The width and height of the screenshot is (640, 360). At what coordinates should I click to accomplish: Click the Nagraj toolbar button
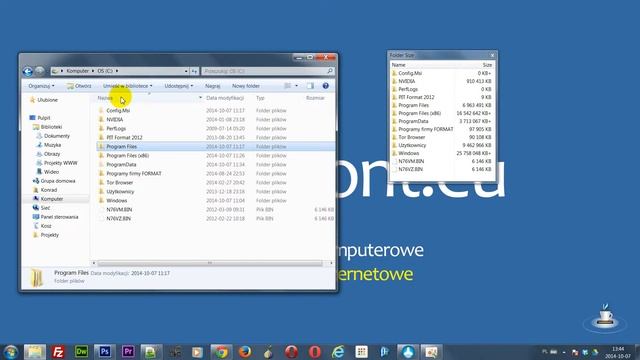tap(212, 86)
